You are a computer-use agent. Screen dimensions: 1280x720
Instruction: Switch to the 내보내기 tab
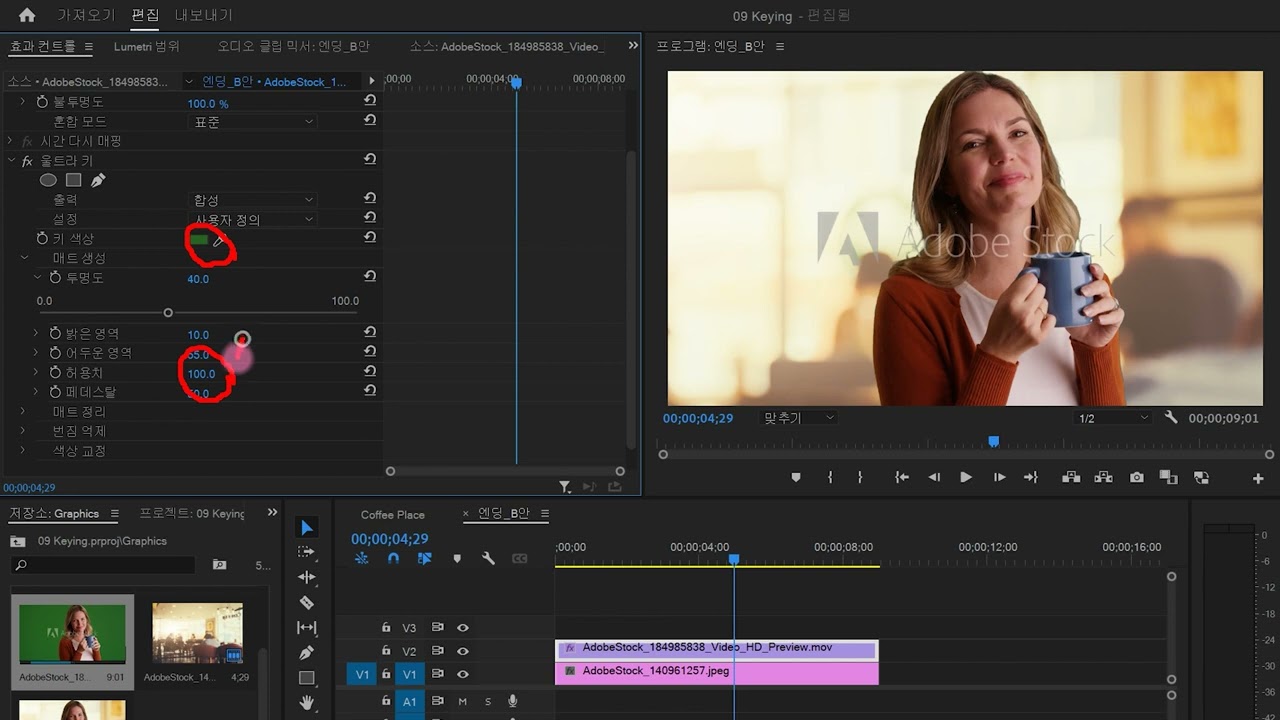point(203,15)
